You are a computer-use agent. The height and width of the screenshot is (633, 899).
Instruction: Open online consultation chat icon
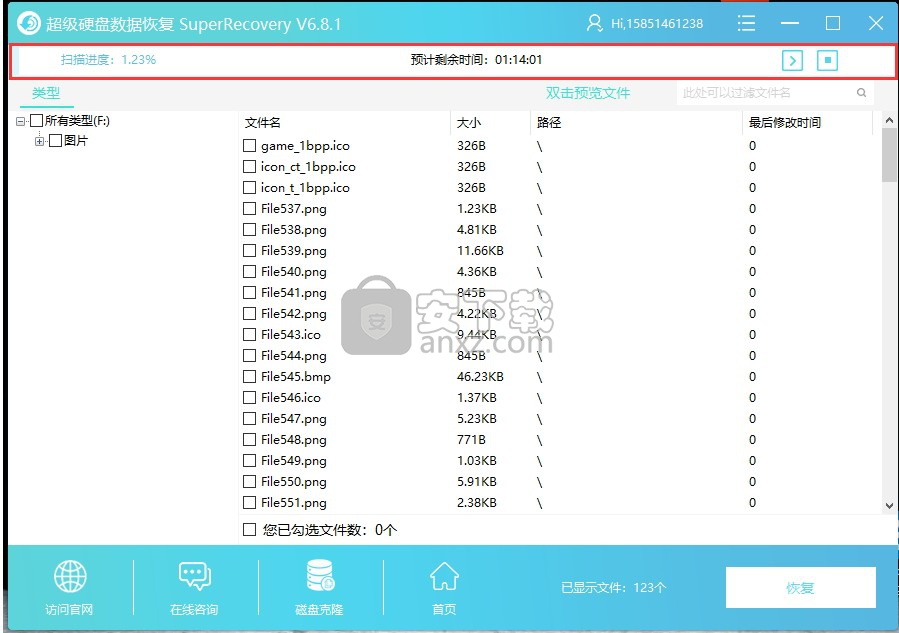tap(194, 577)
